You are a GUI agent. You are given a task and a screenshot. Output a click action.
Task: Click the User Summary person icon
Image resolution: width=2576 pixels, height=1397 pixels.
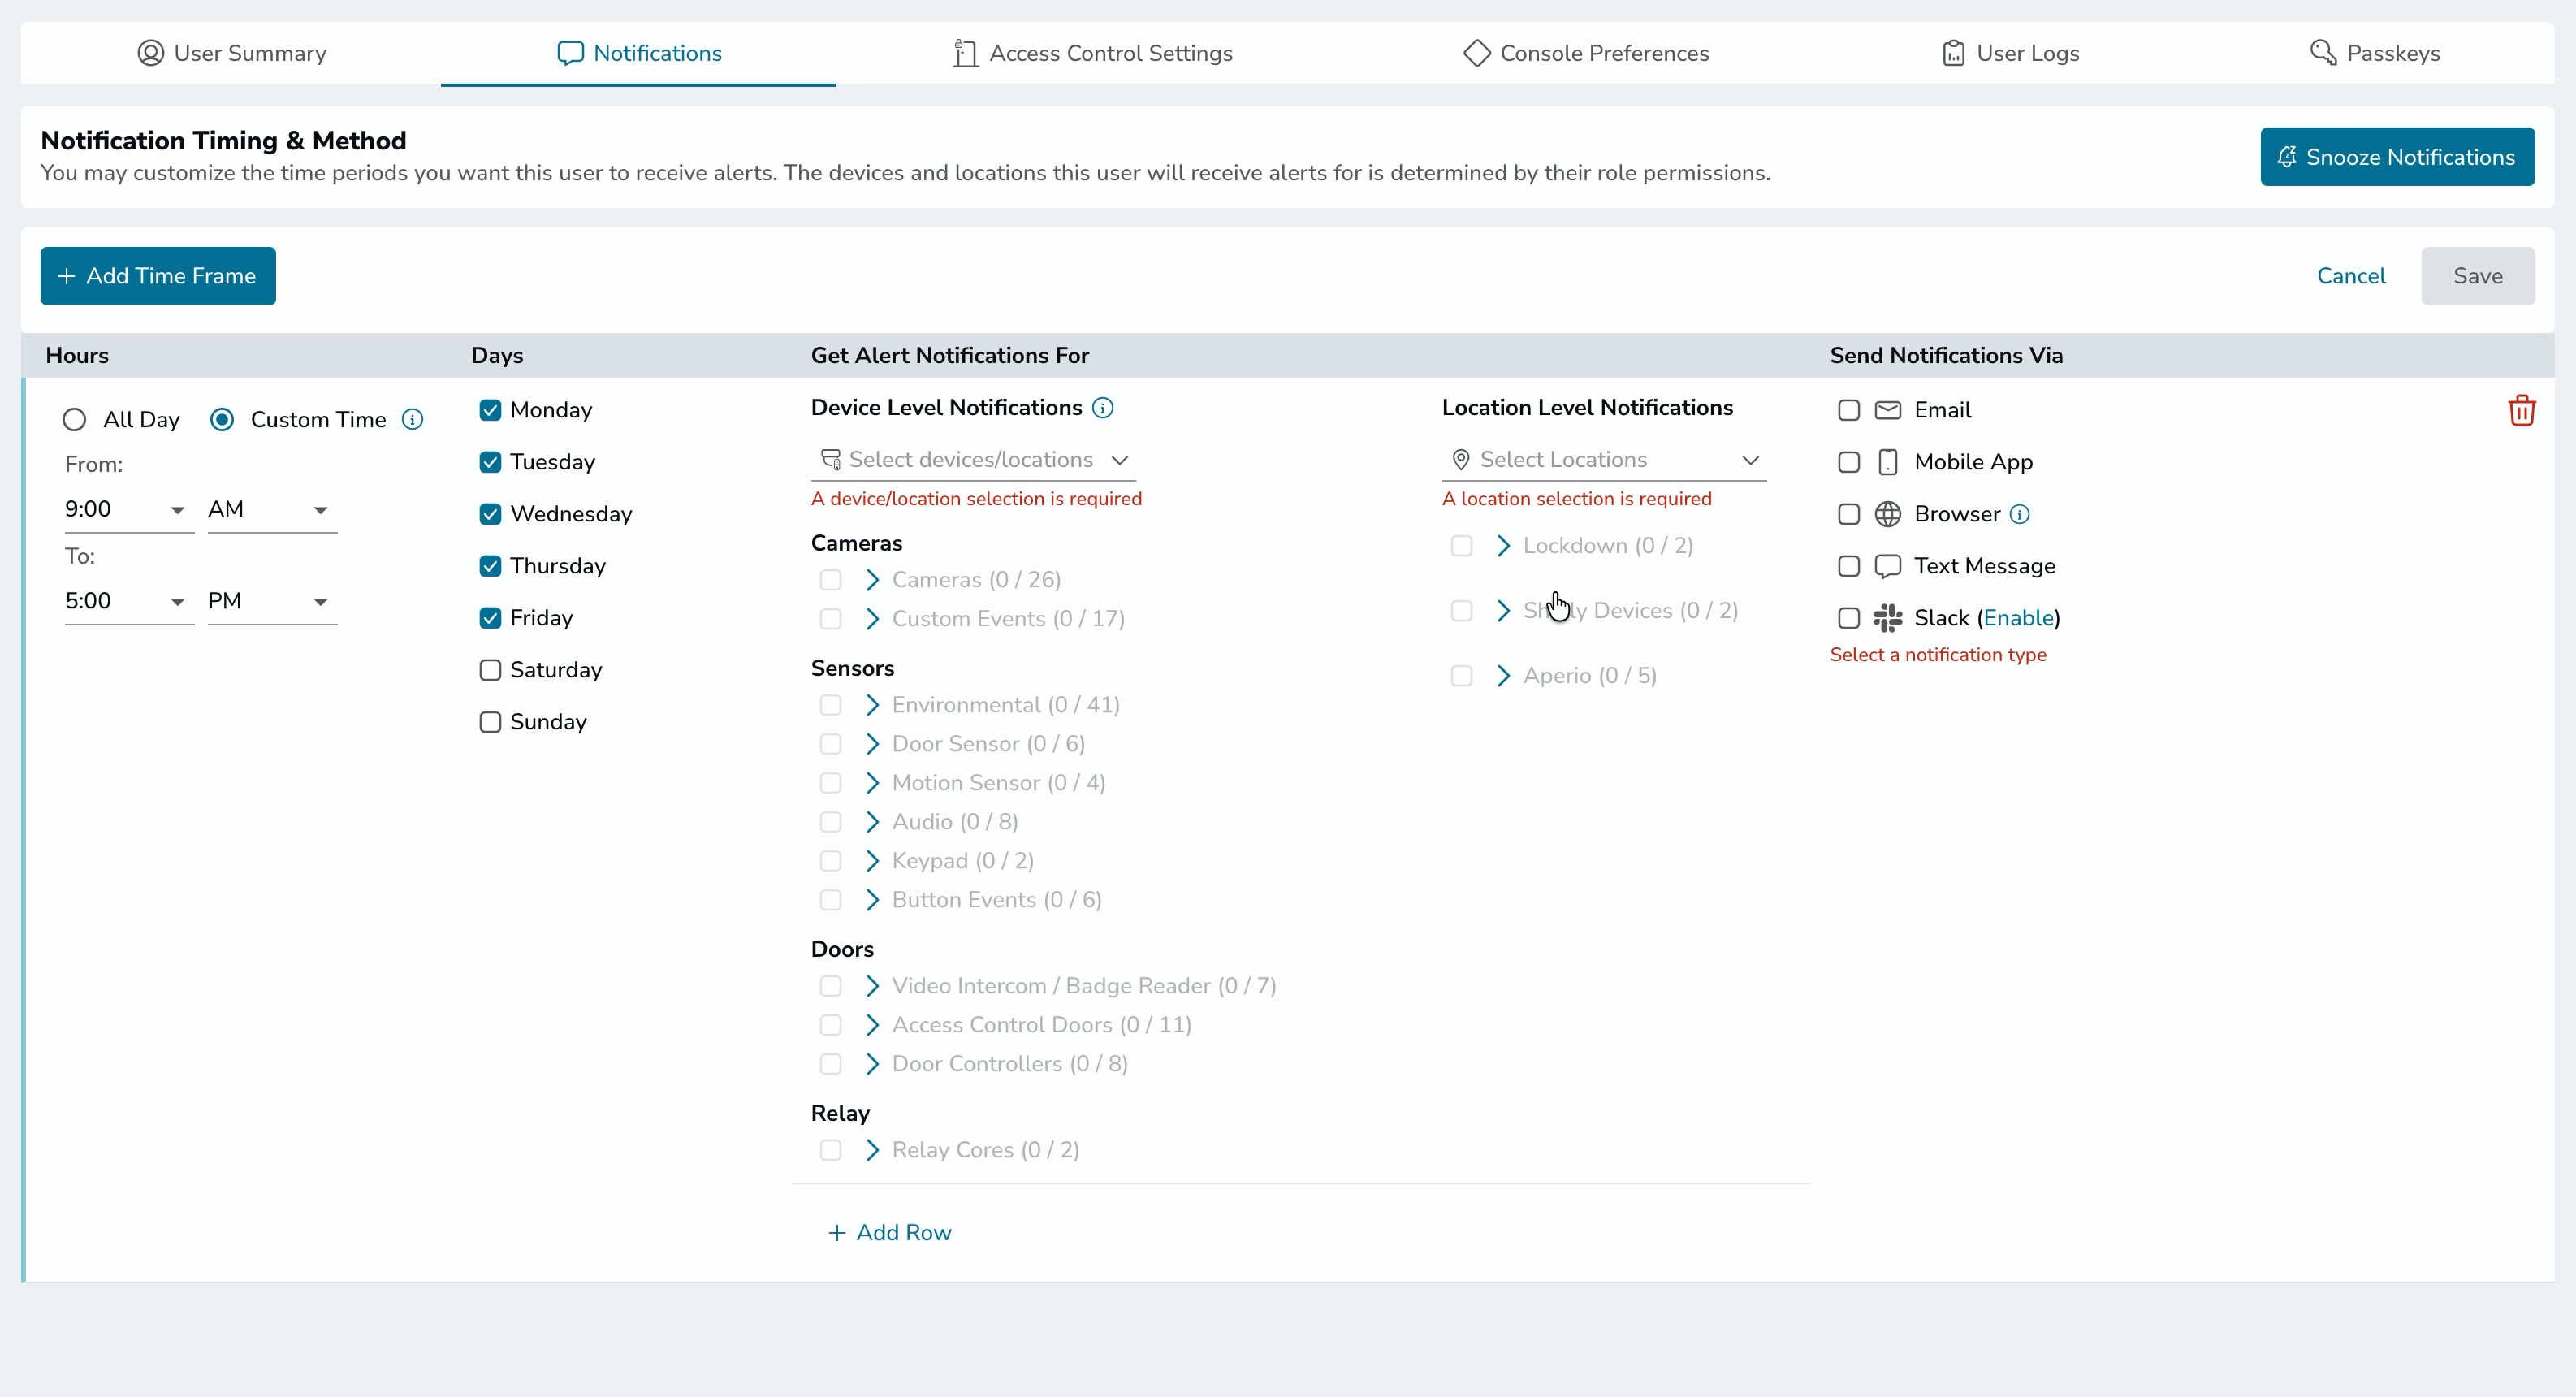click(150, 53)
